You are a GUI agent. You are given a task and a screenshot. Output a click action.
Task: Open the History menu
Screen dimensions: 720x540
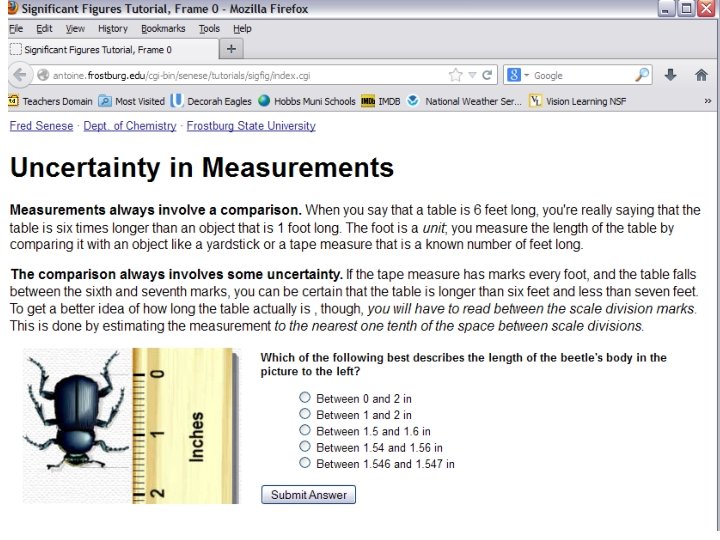pyautogui.click(x=112, y=28)
